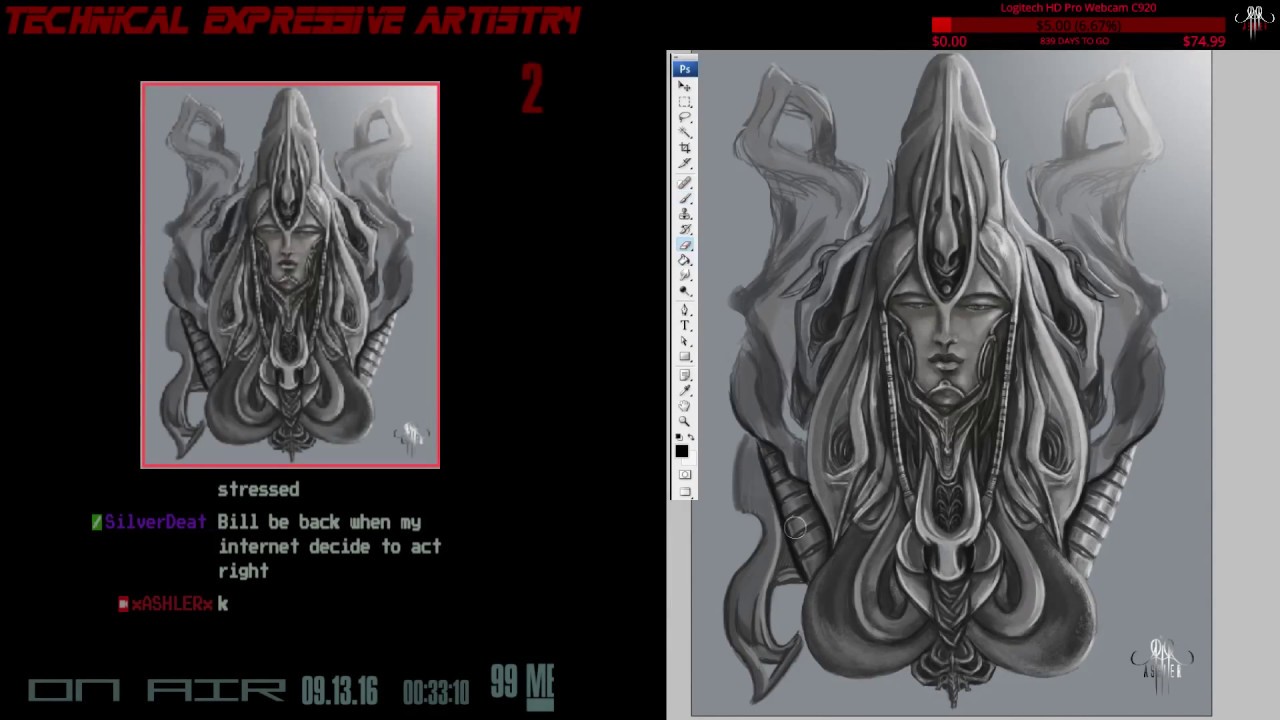
Task: Click the artwork preview thumbnail on left
Action: (x=290, y=275)
